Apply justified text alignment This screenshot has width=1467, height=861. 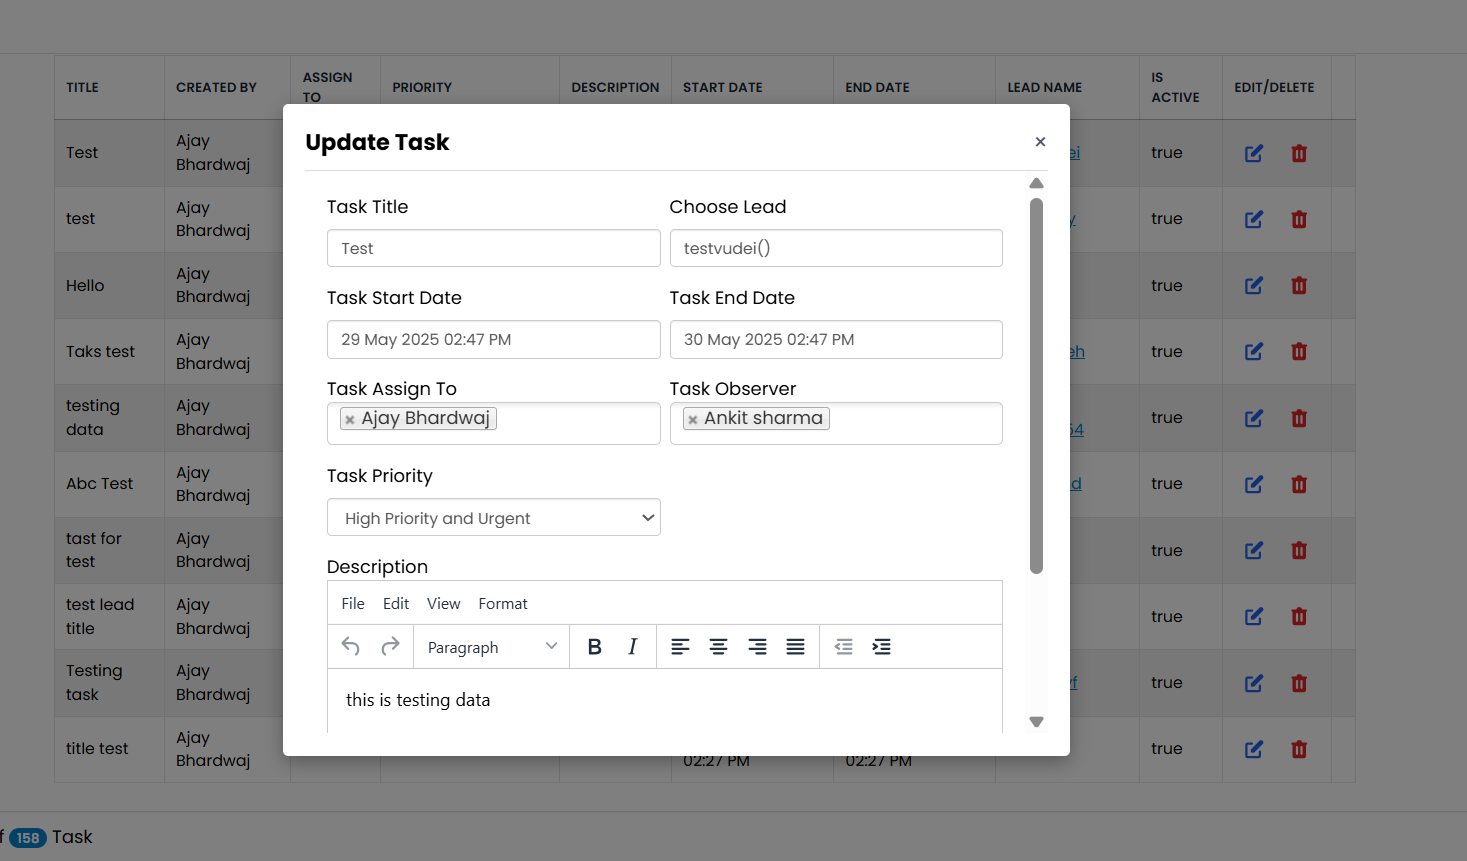coord(795,646)
